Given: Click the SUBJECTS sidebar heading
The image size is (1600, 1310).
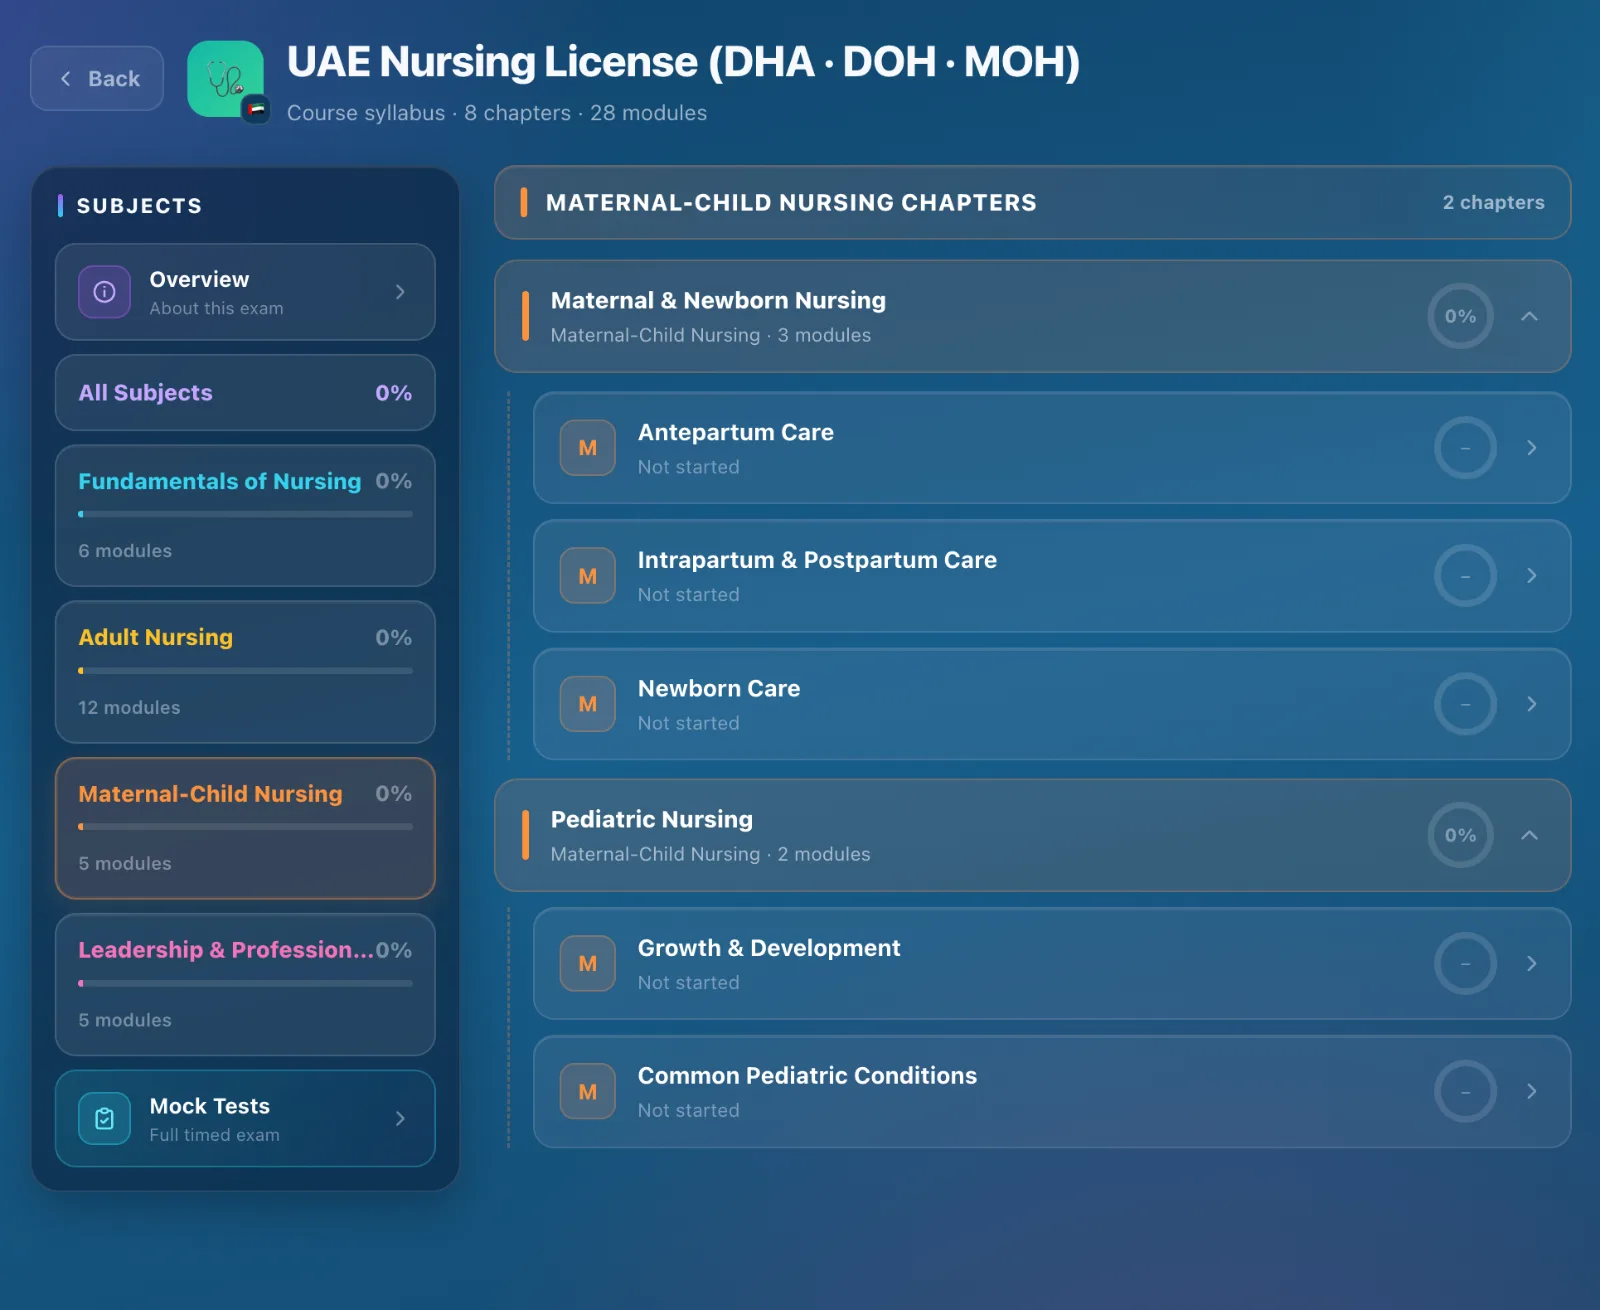Looking at the screenshot, I should point(139,206).
